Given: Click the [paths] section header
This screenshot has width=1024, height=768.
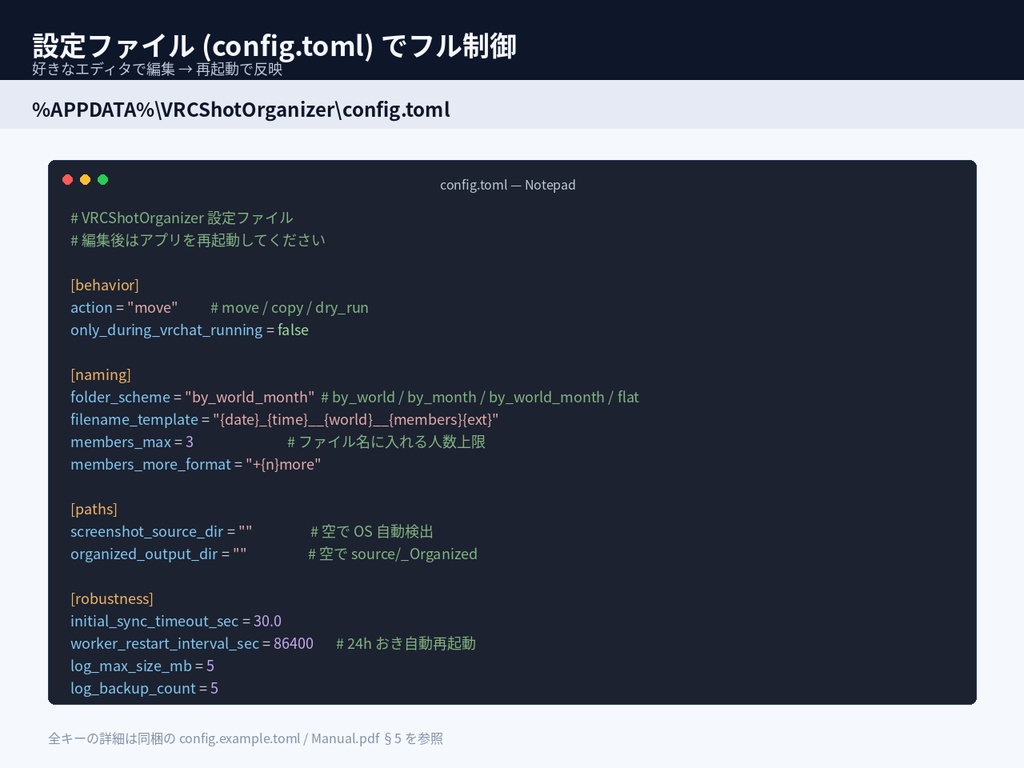Looking at the screenshot, I should point(93,508).
